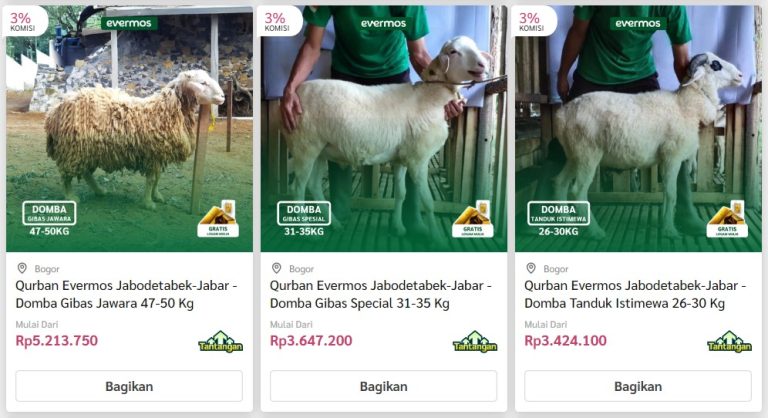Click Bagikan under Domba Gibas Special

click(x=384, y=386)
